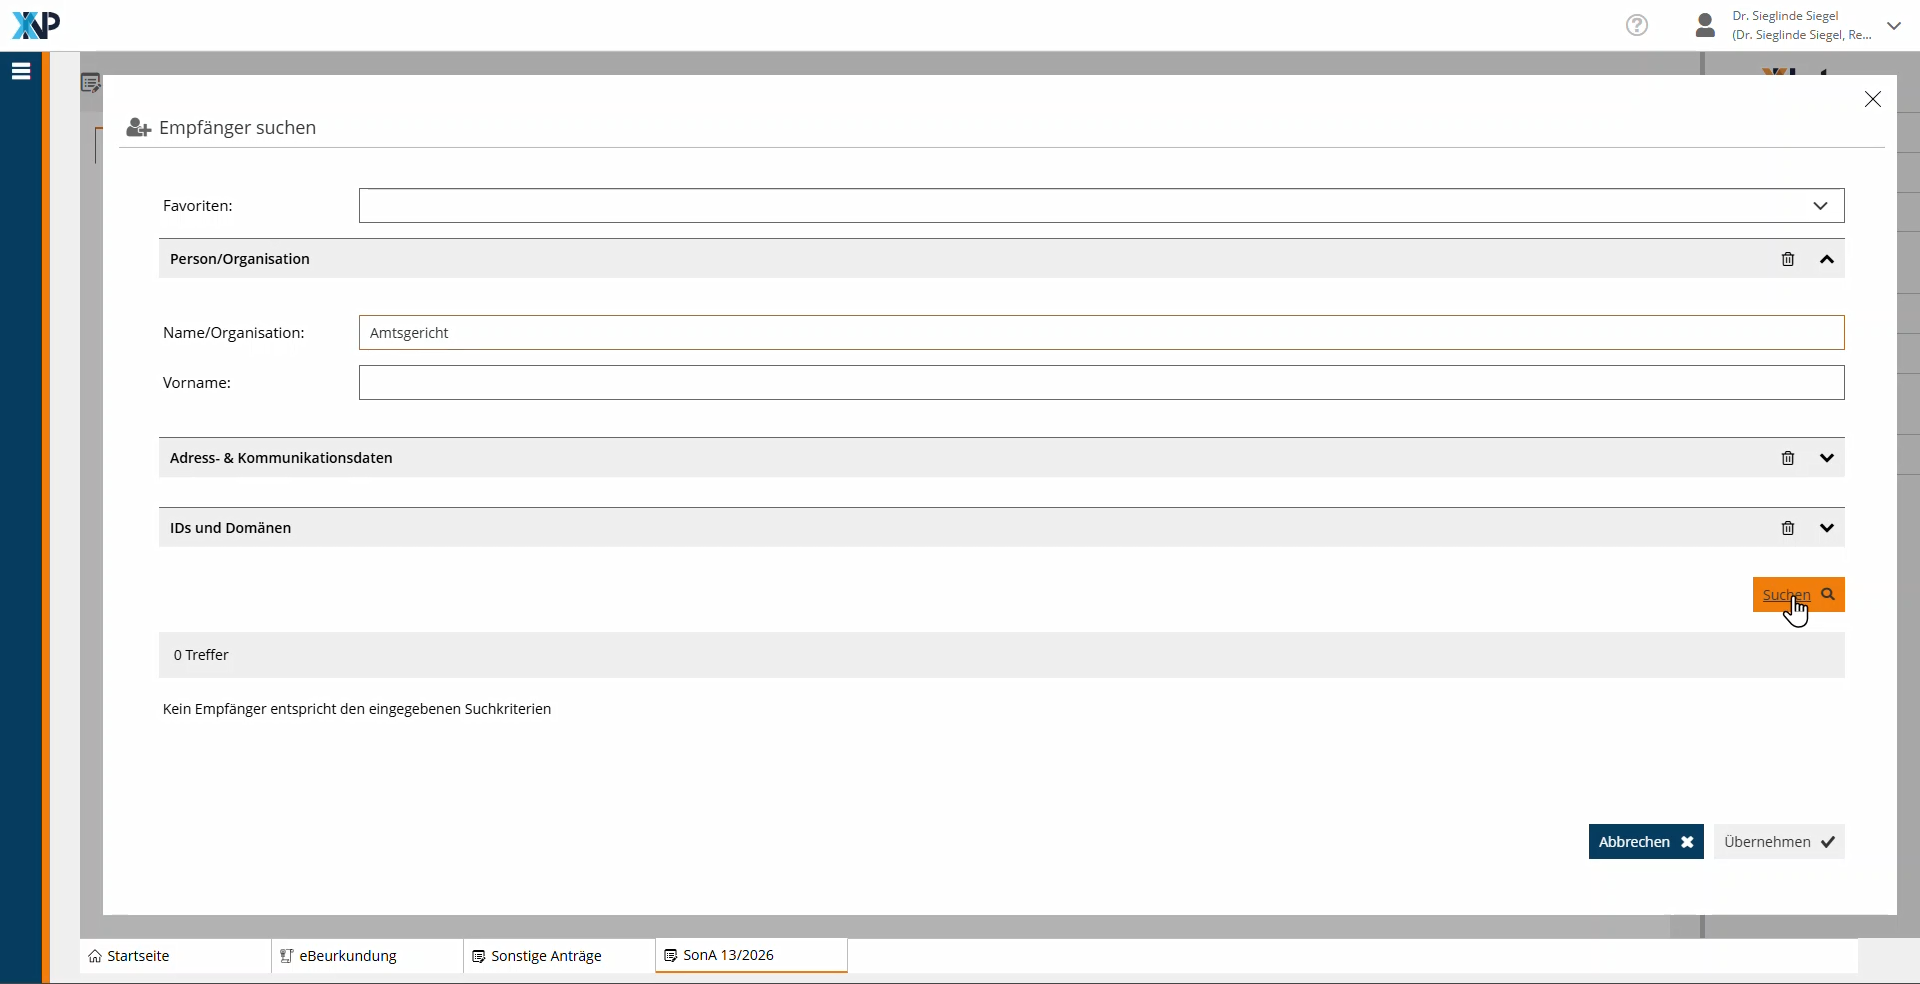1920x984 pixels.
Task: Click the Abbrechen button
Action: (x=1645, y=842)
